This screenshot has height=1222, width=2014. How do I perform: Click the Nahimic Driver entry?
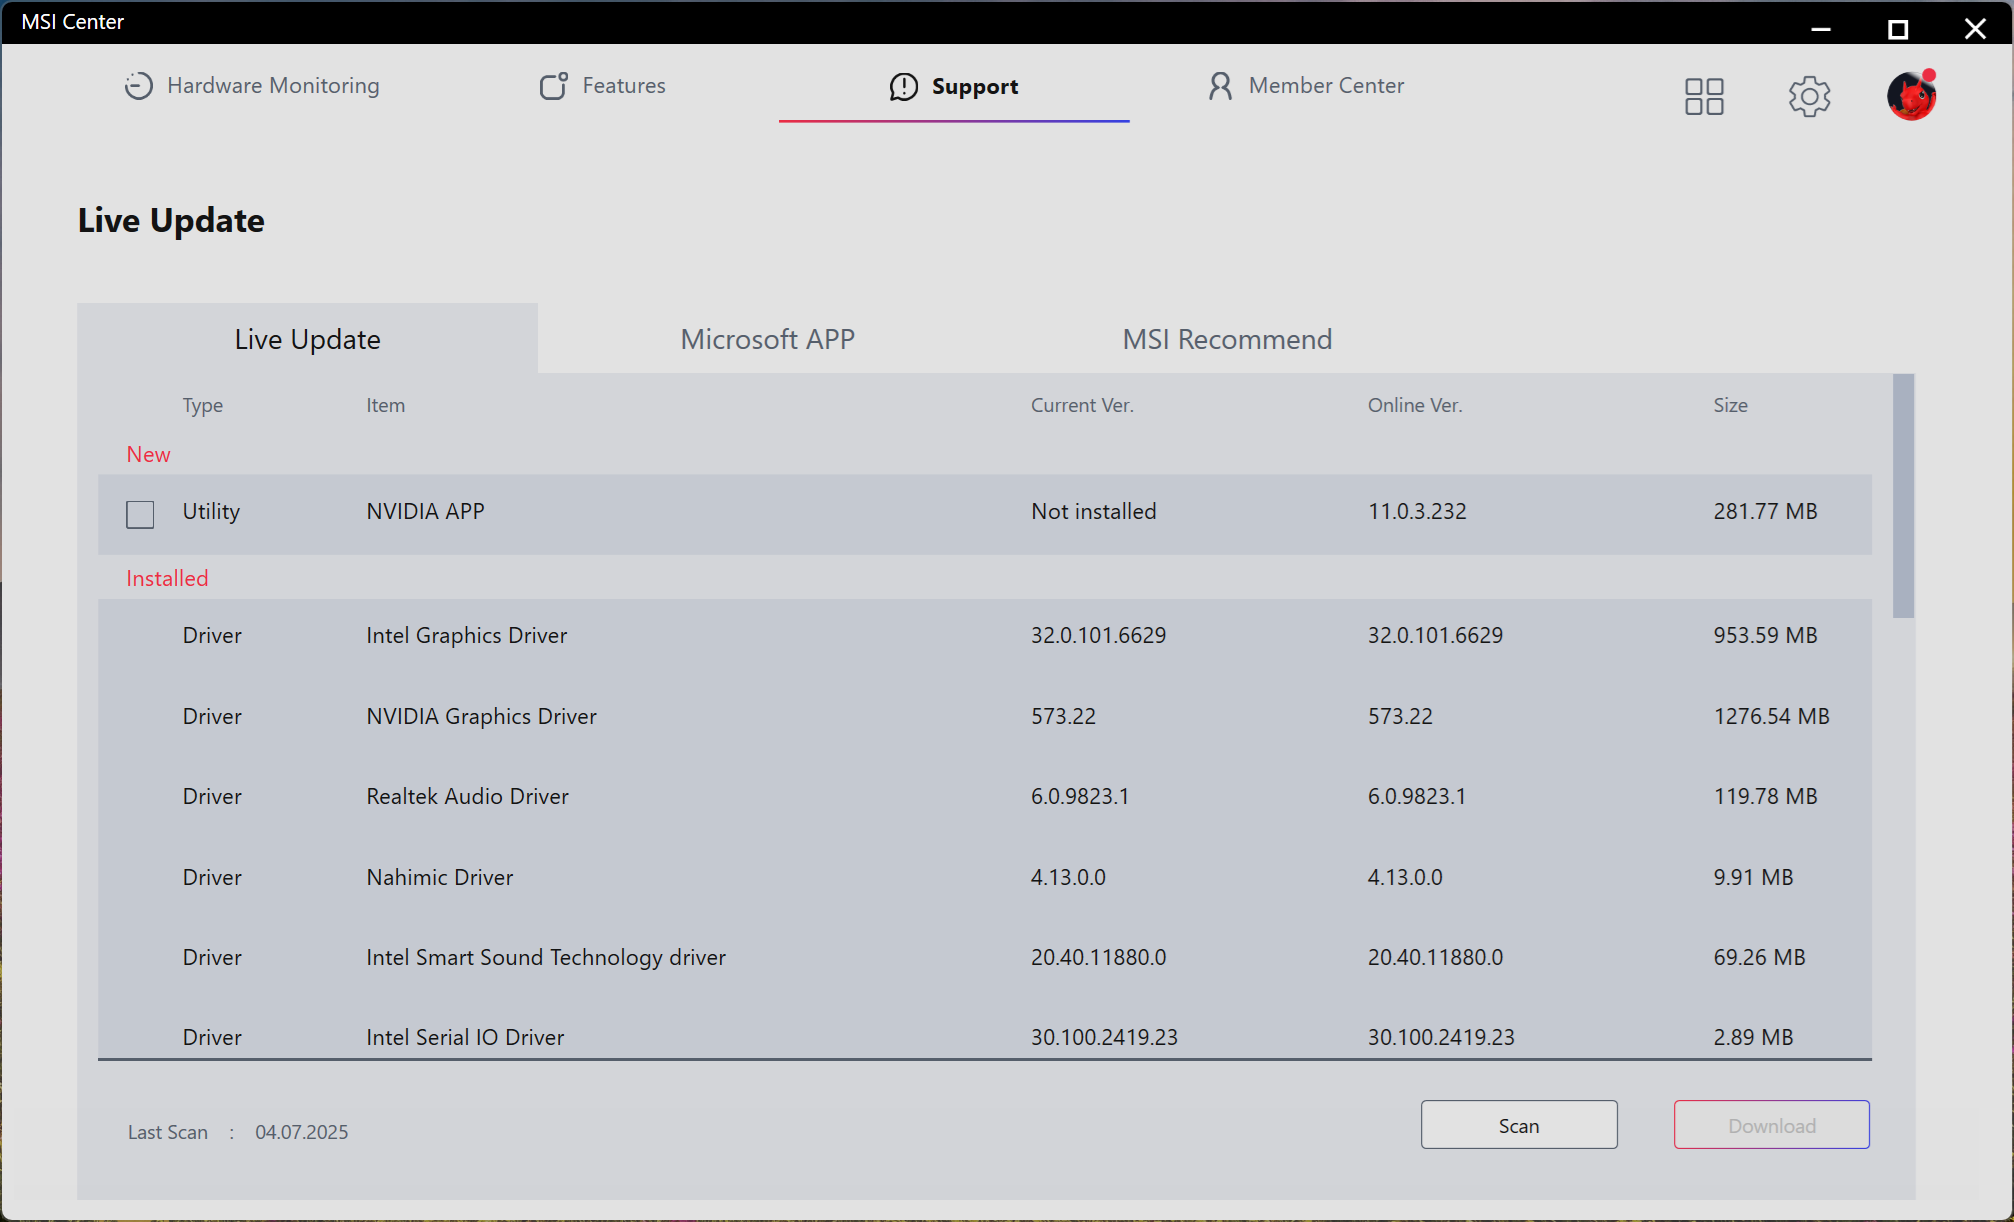[x=439, y=878]
